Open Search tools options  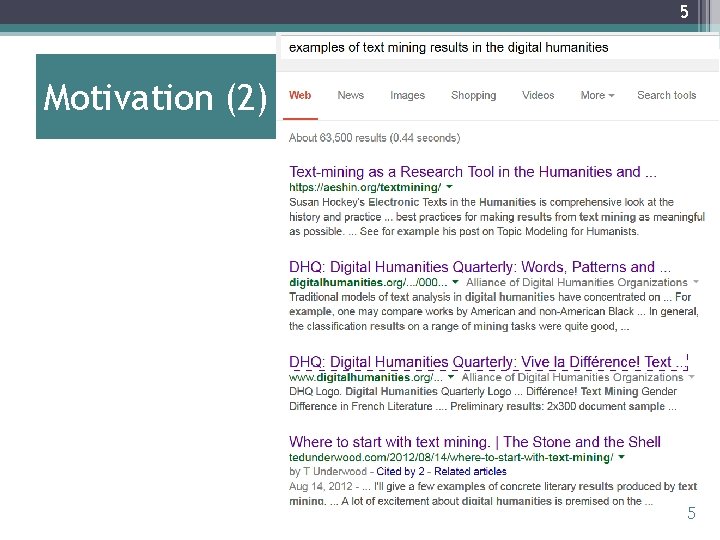666,95
